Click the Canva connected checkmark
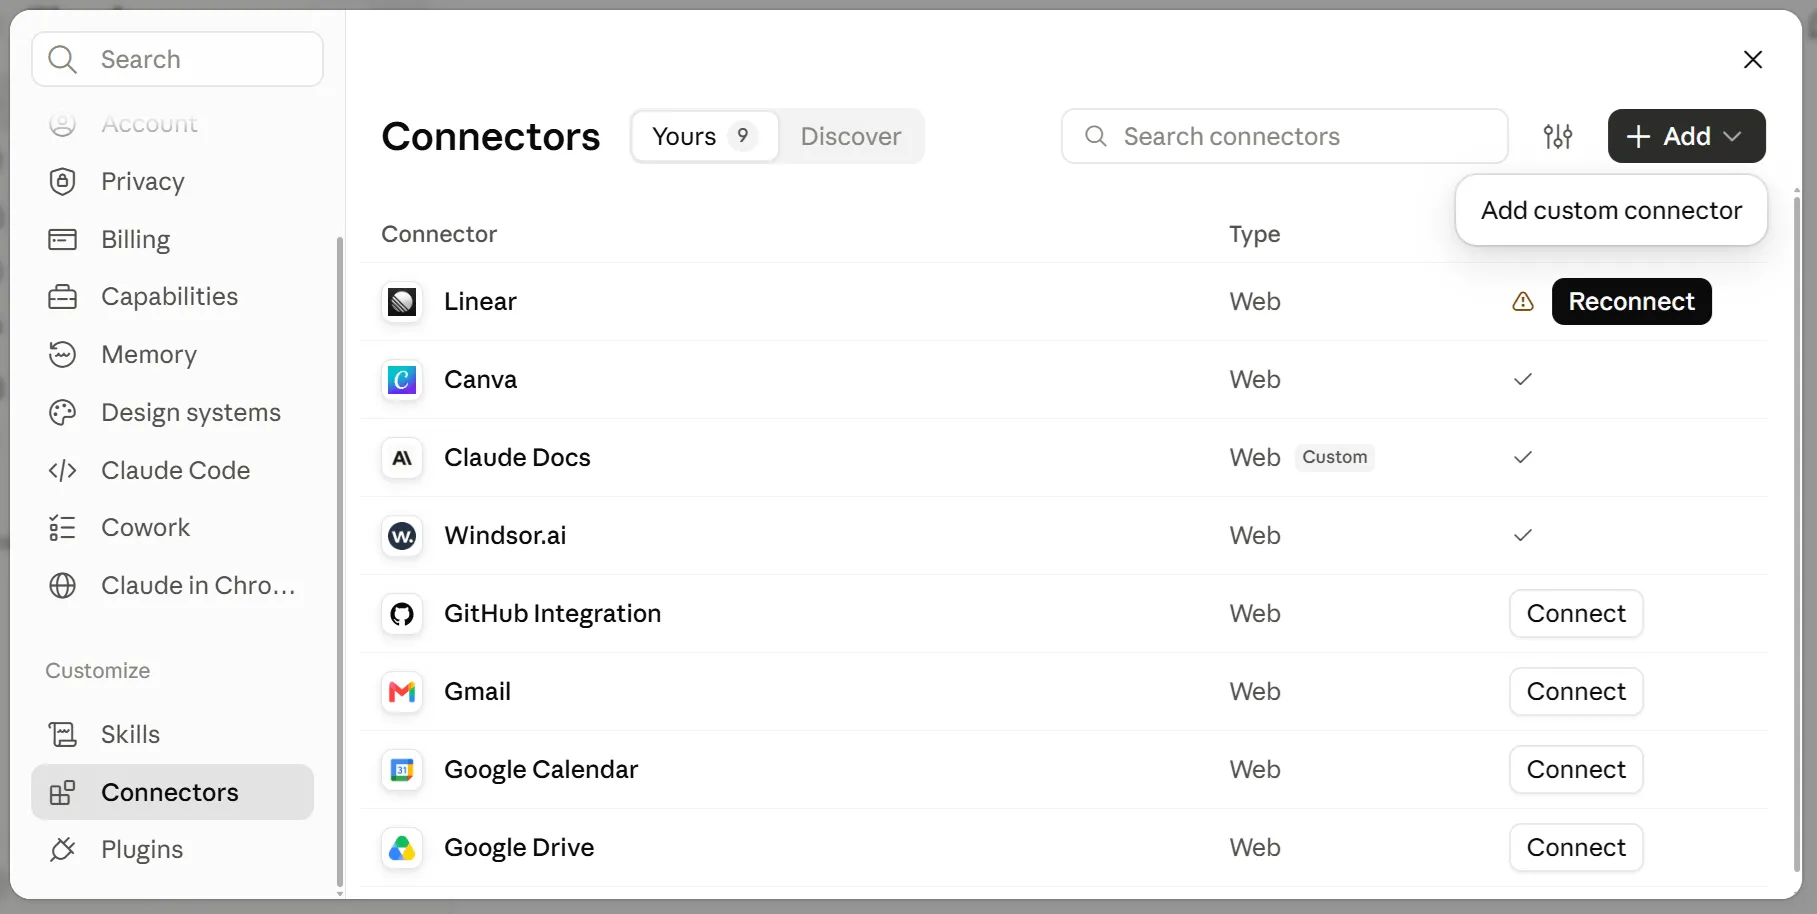This screenshot has height=914, width=1817. coord(1523,380)
